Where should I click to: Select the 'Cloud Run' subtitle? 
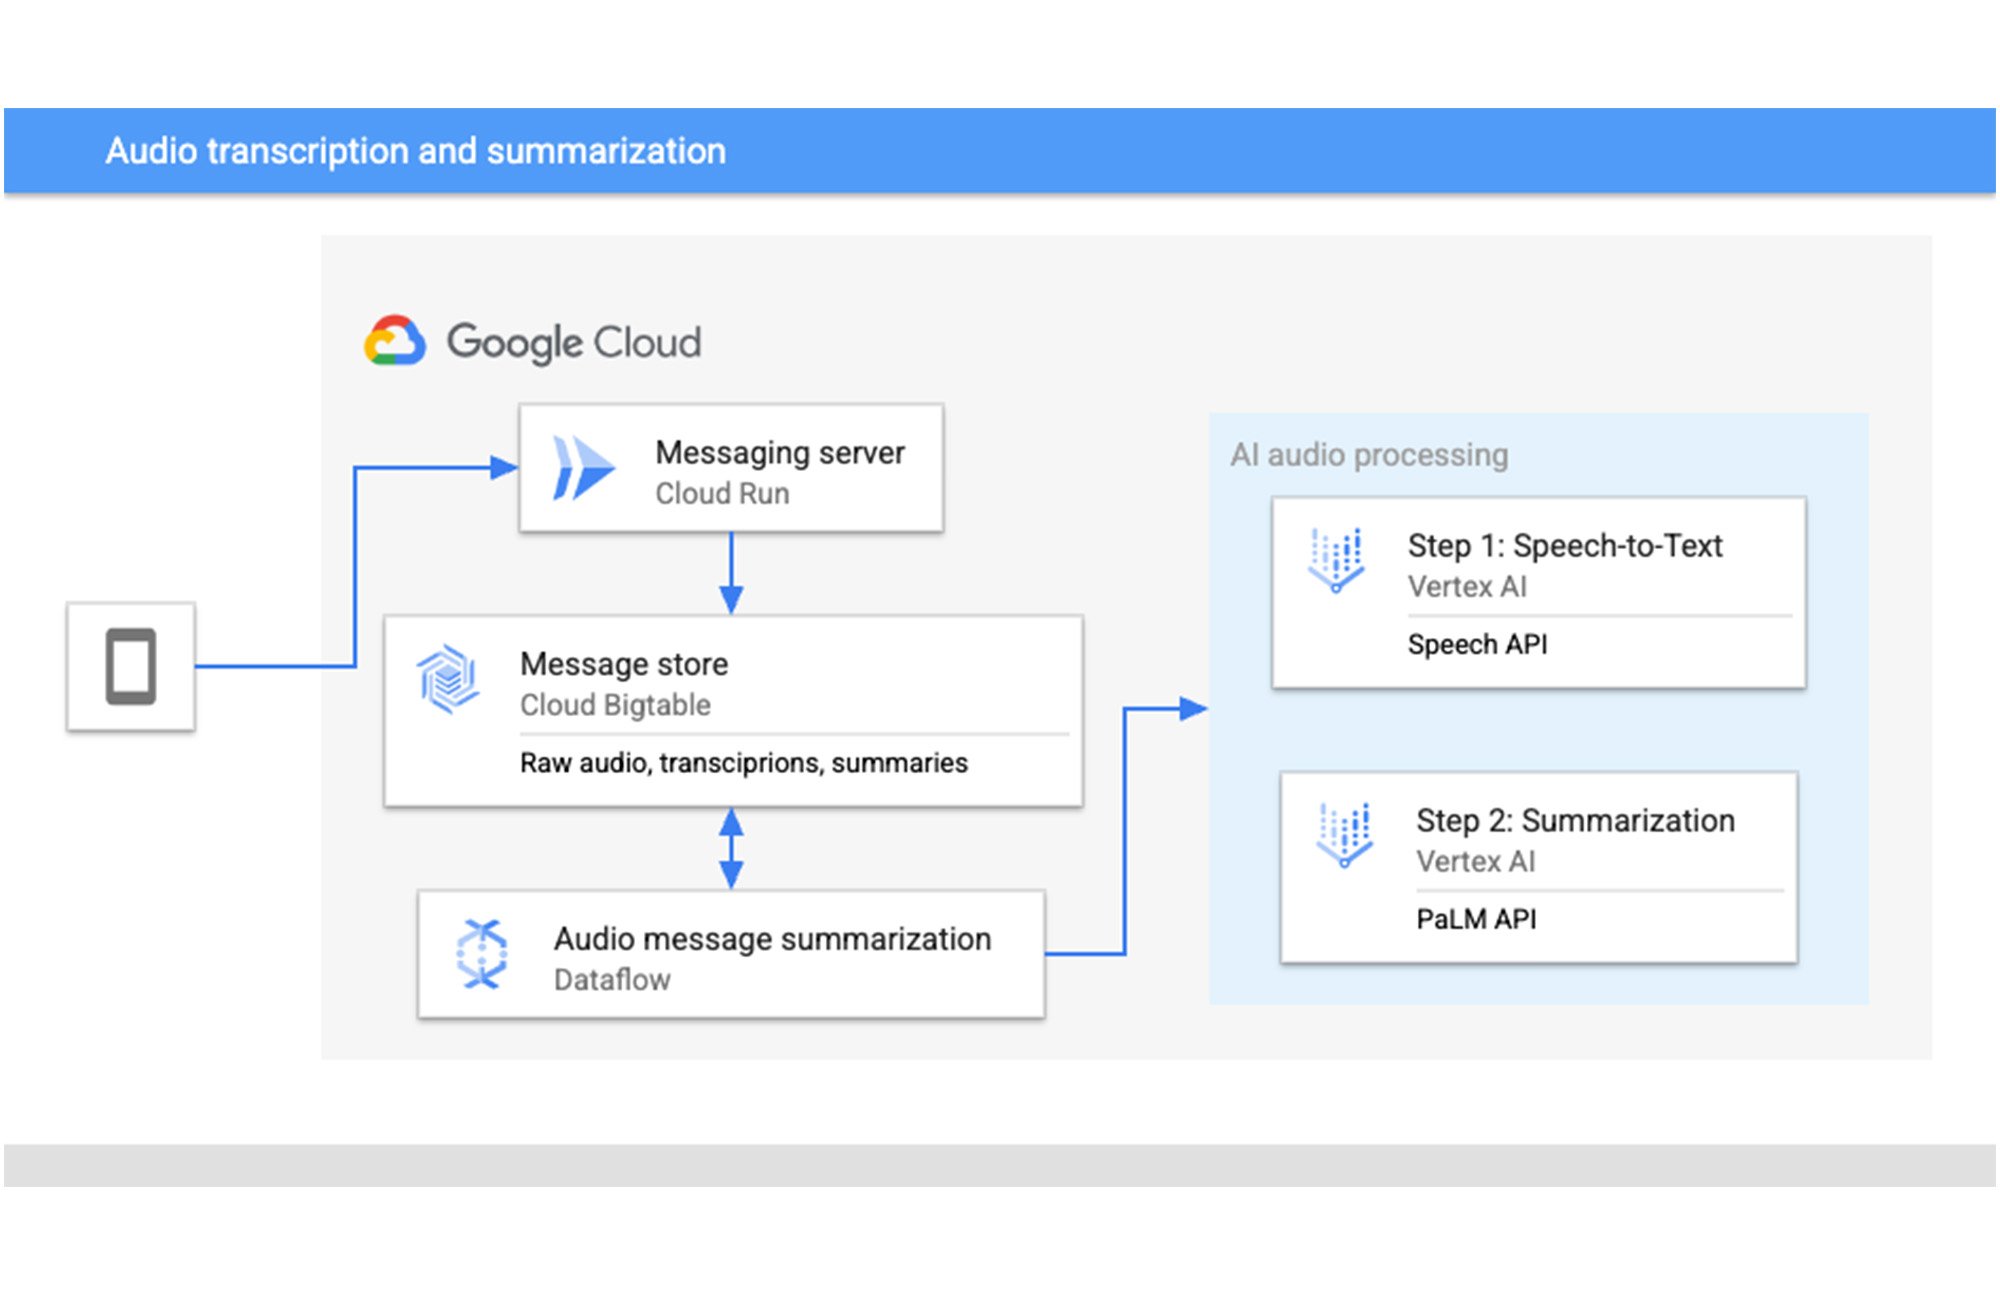point(722,494)
